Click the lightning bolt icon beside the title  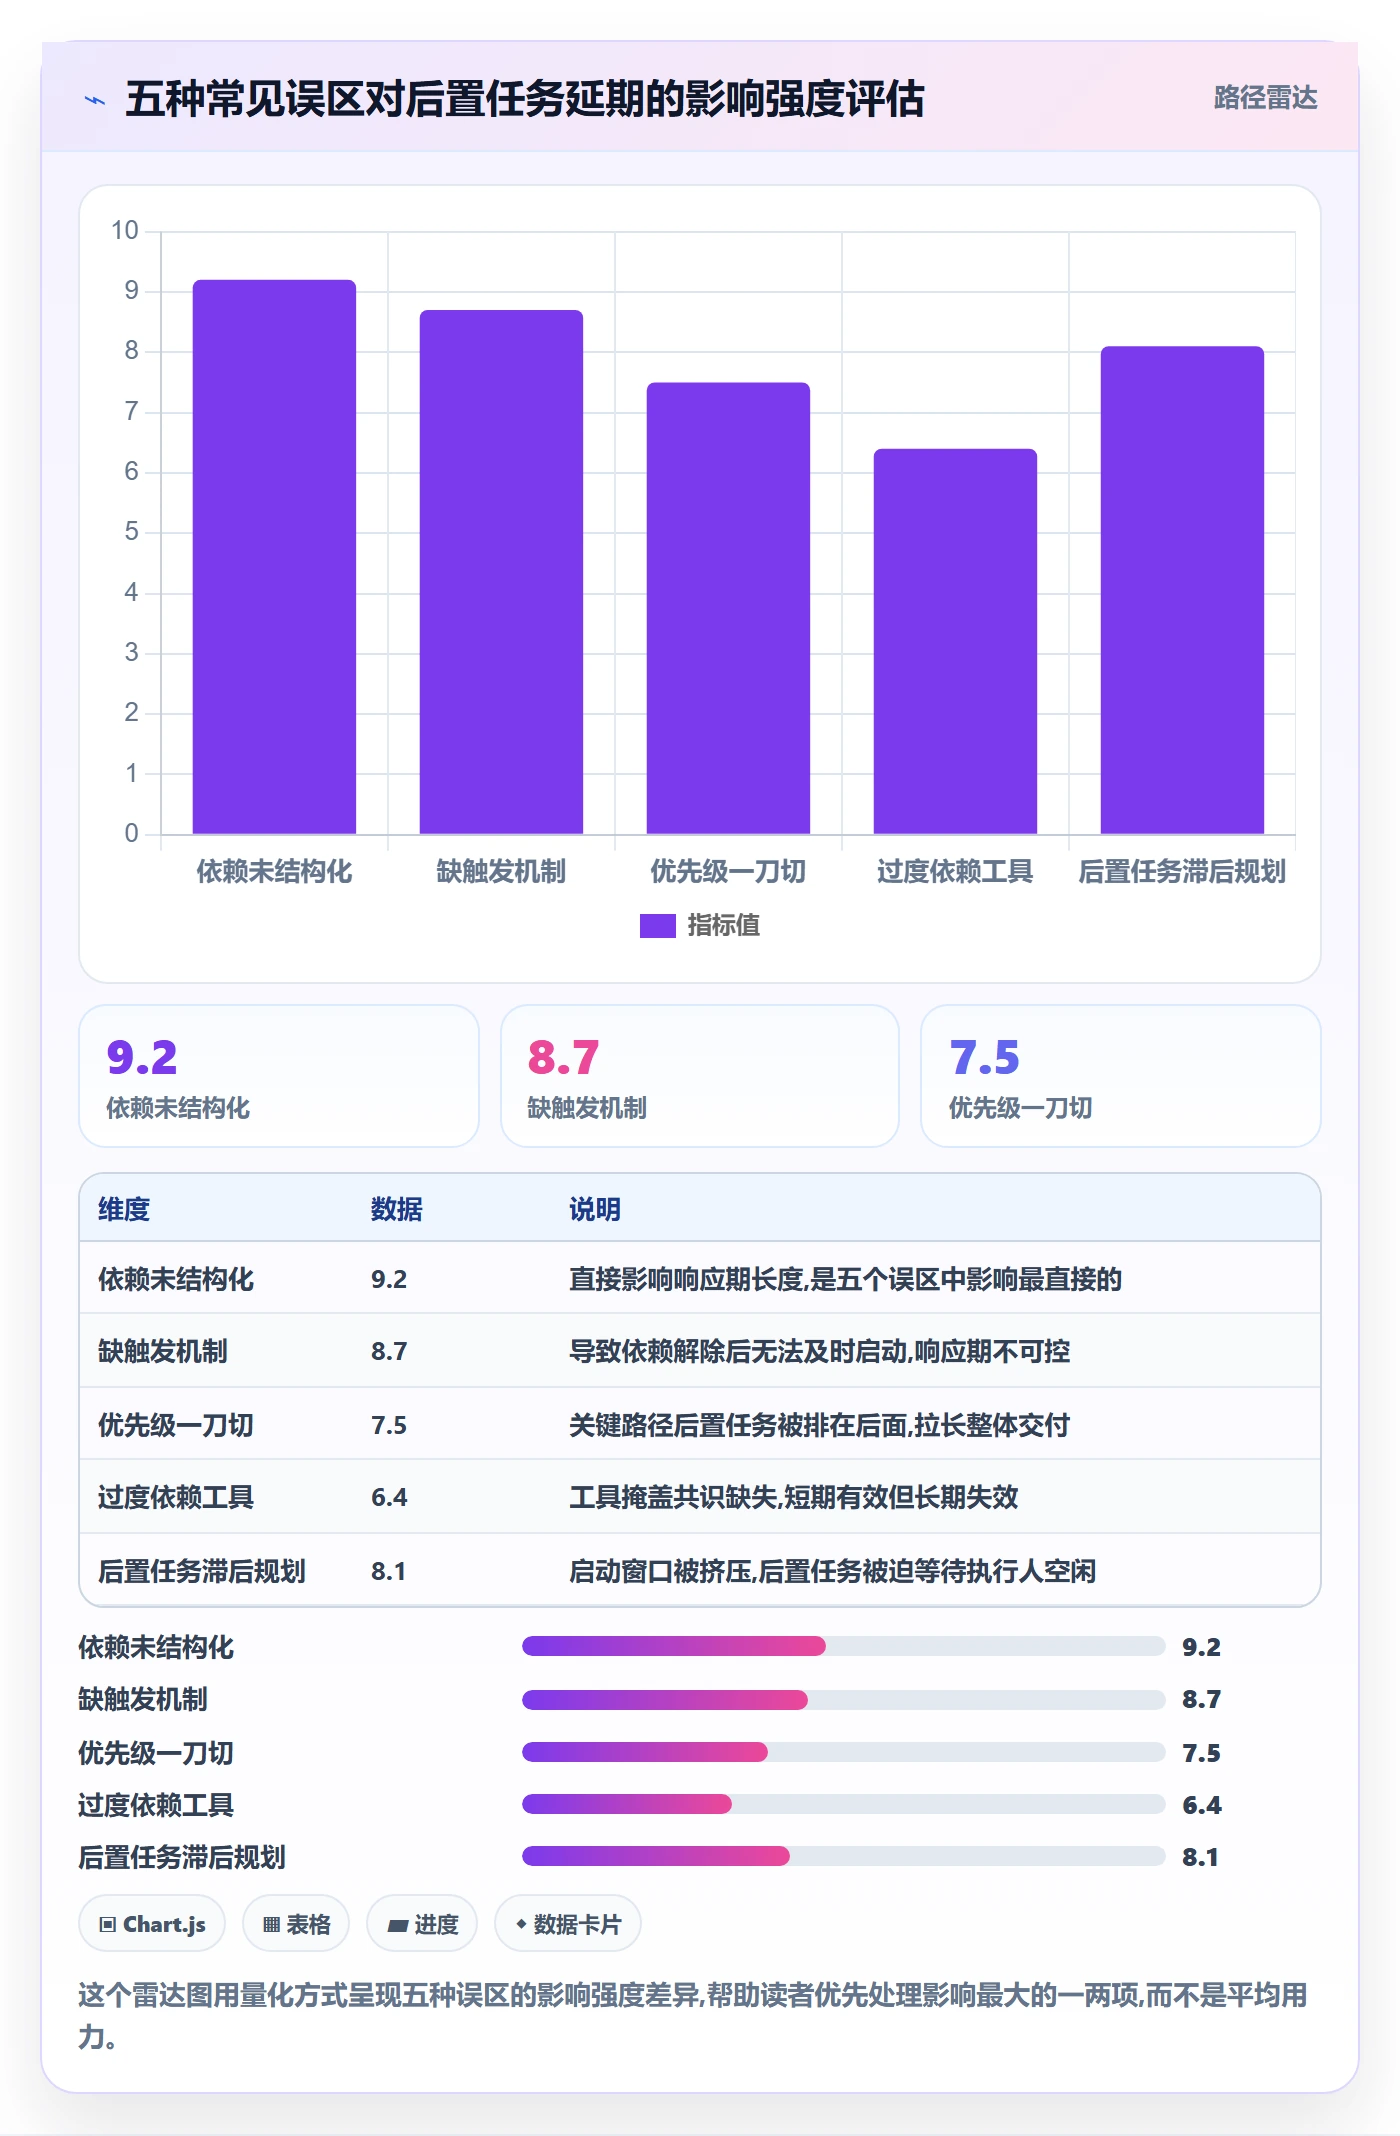coord(95,99)
